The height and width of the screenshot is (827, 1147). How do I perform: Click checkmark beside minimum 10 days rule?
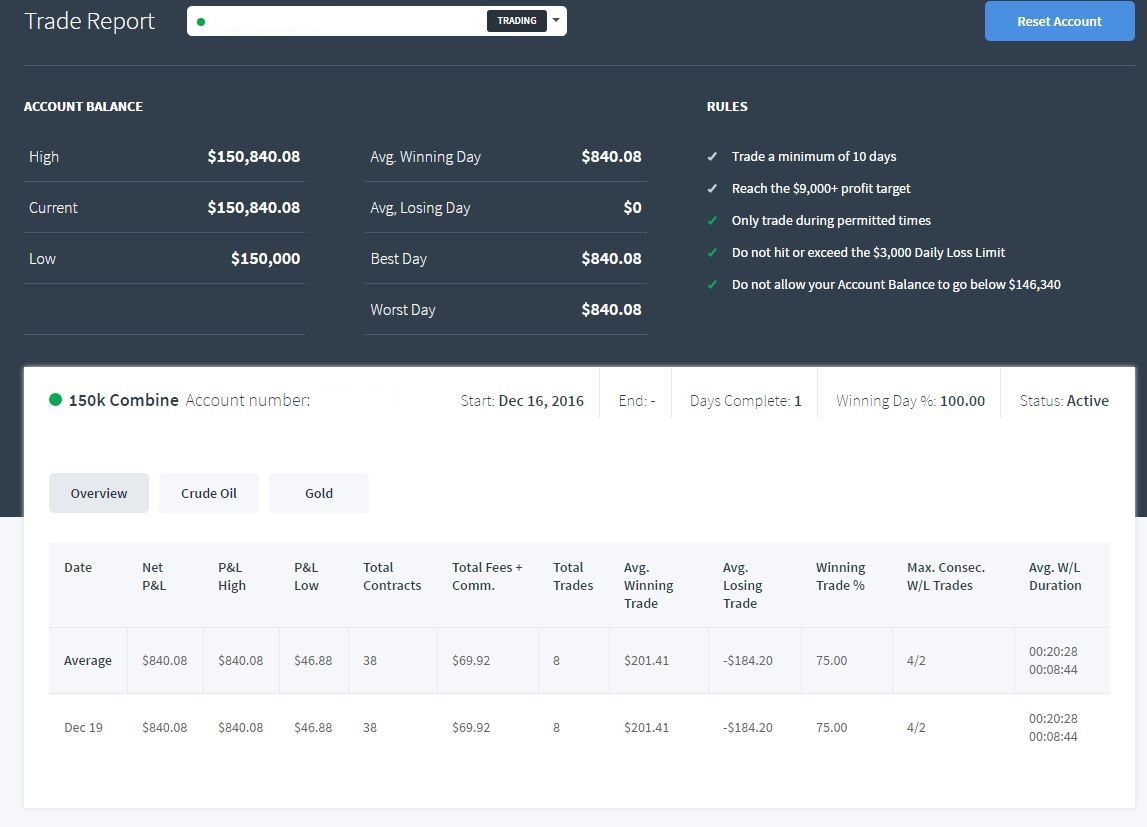(712, 156)
